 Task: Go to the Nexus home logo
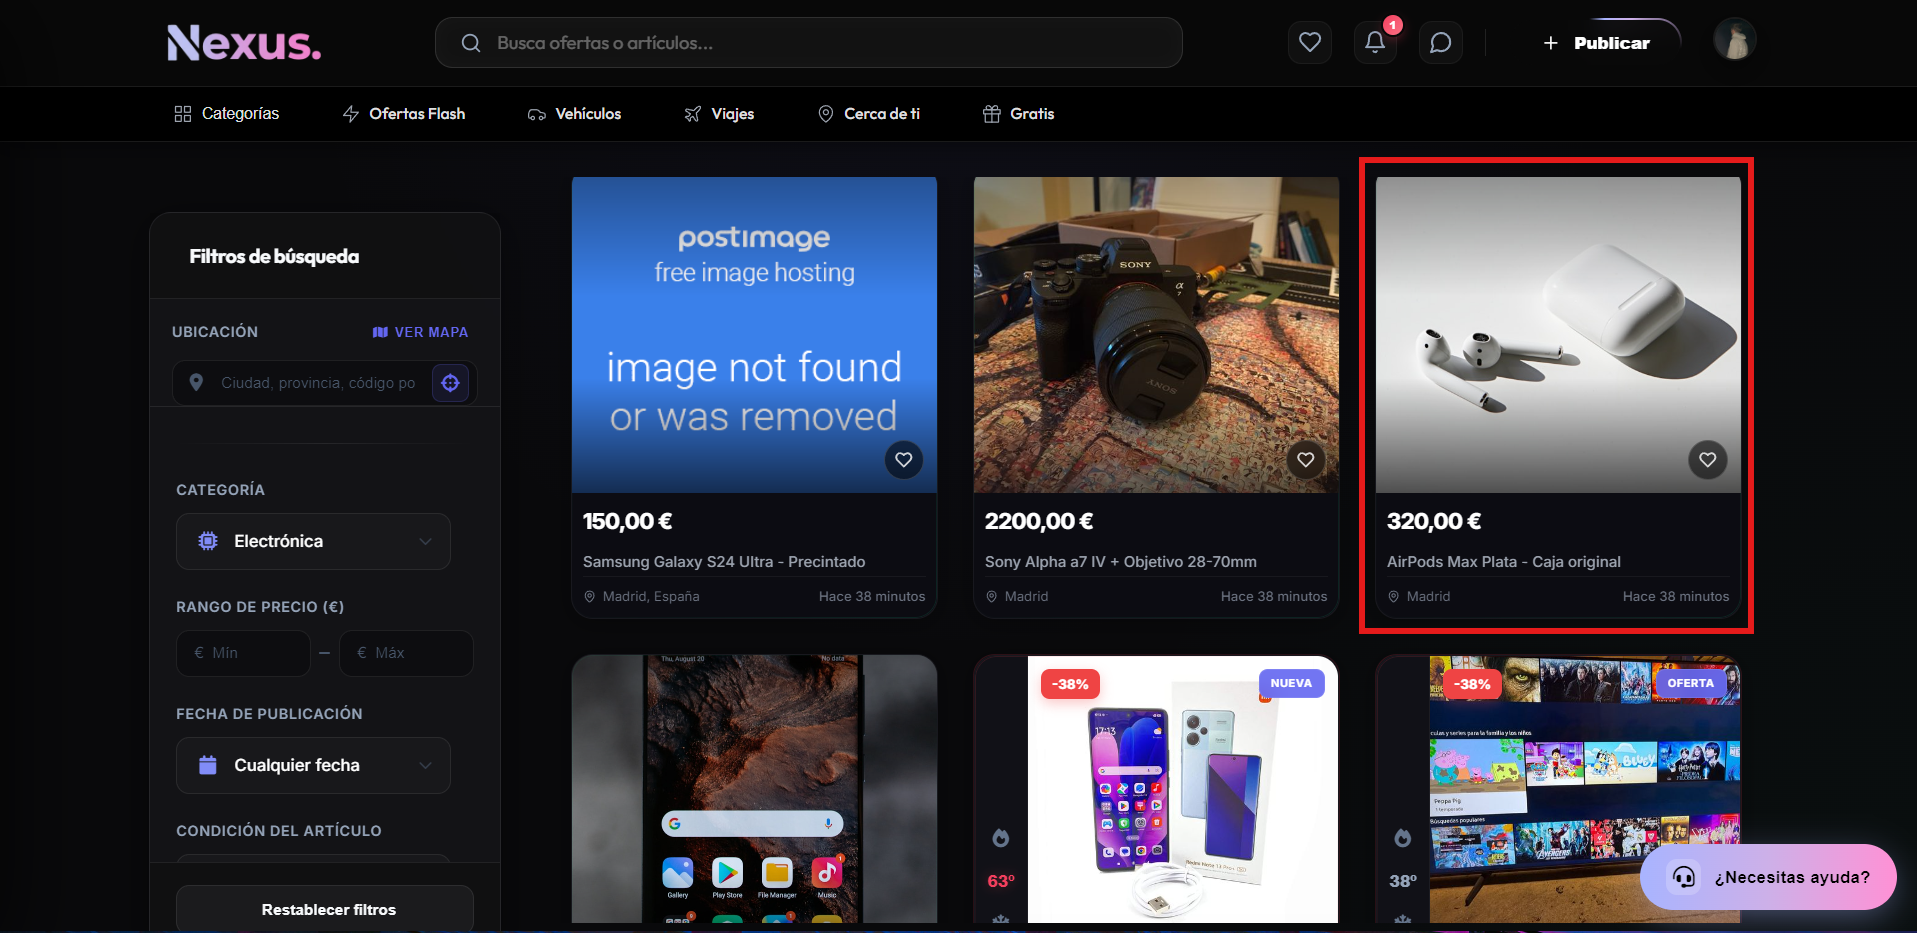pos(244,43)
